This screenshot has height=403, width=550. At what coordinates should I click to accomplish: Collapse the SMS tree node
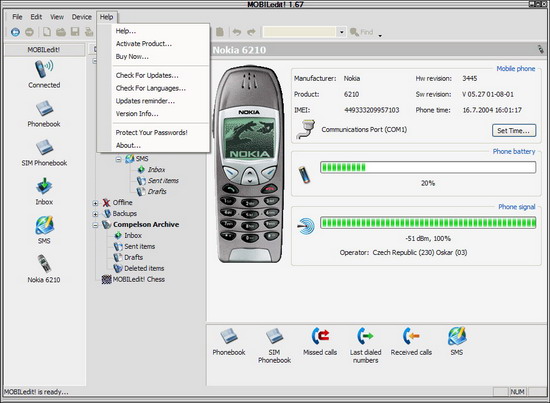coord(119,159)
